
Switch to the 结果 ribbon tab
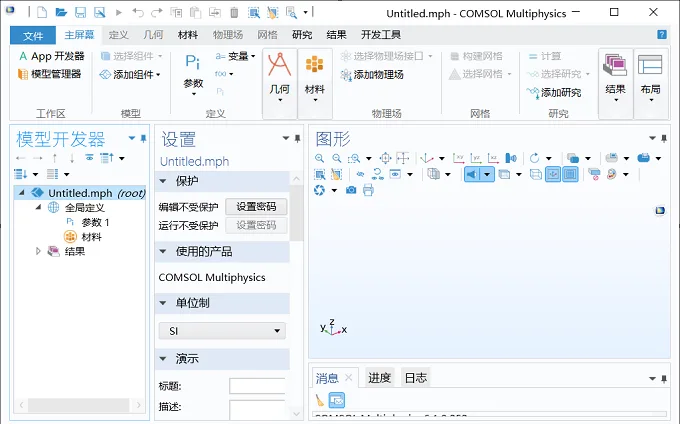pyautogui.click(x=336, y=35)
